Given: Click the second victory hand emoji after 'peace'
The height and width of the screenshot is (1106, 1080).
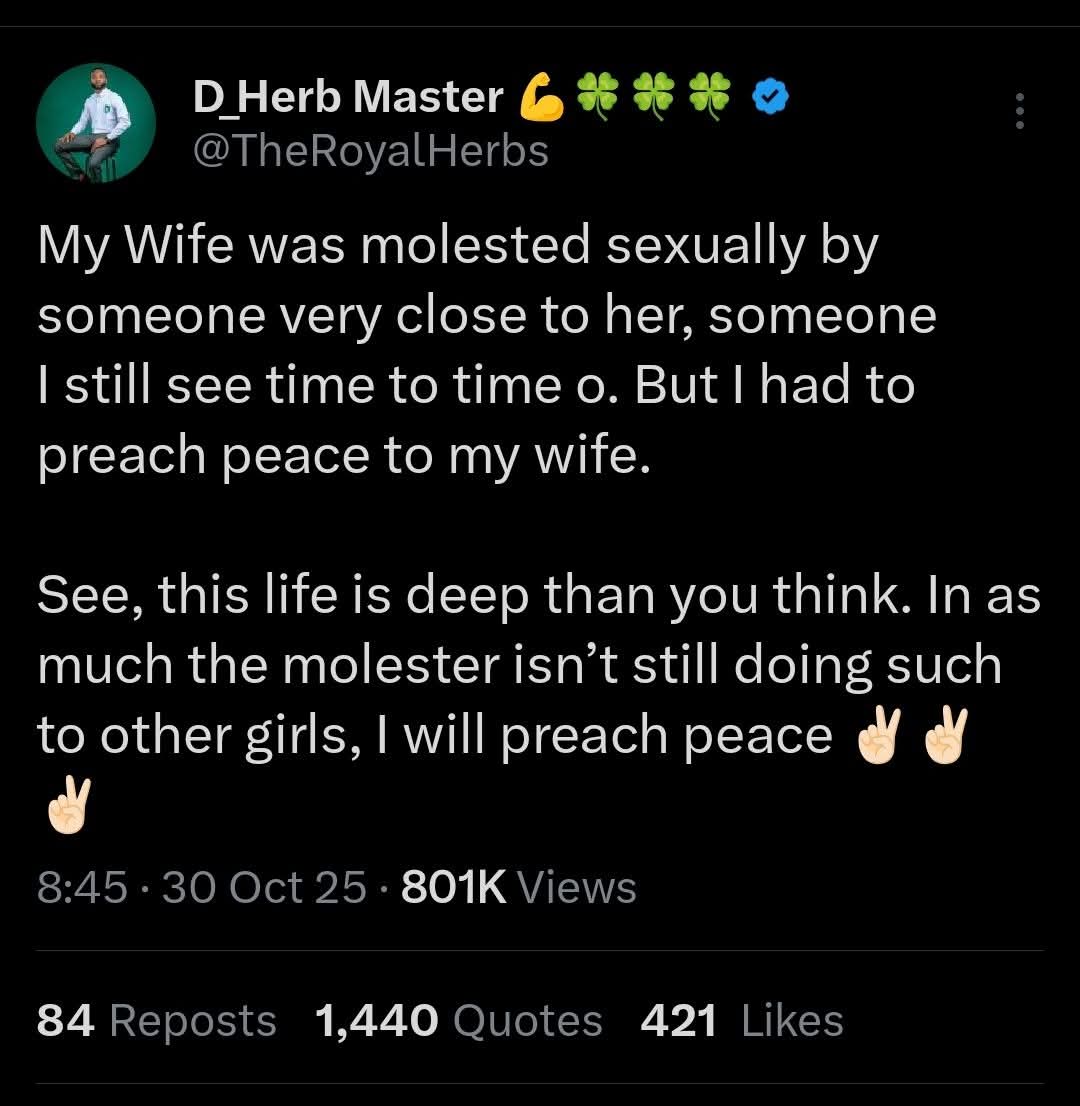Looking at the screenshot, I should pyautogui.click(x=944, y=737).
